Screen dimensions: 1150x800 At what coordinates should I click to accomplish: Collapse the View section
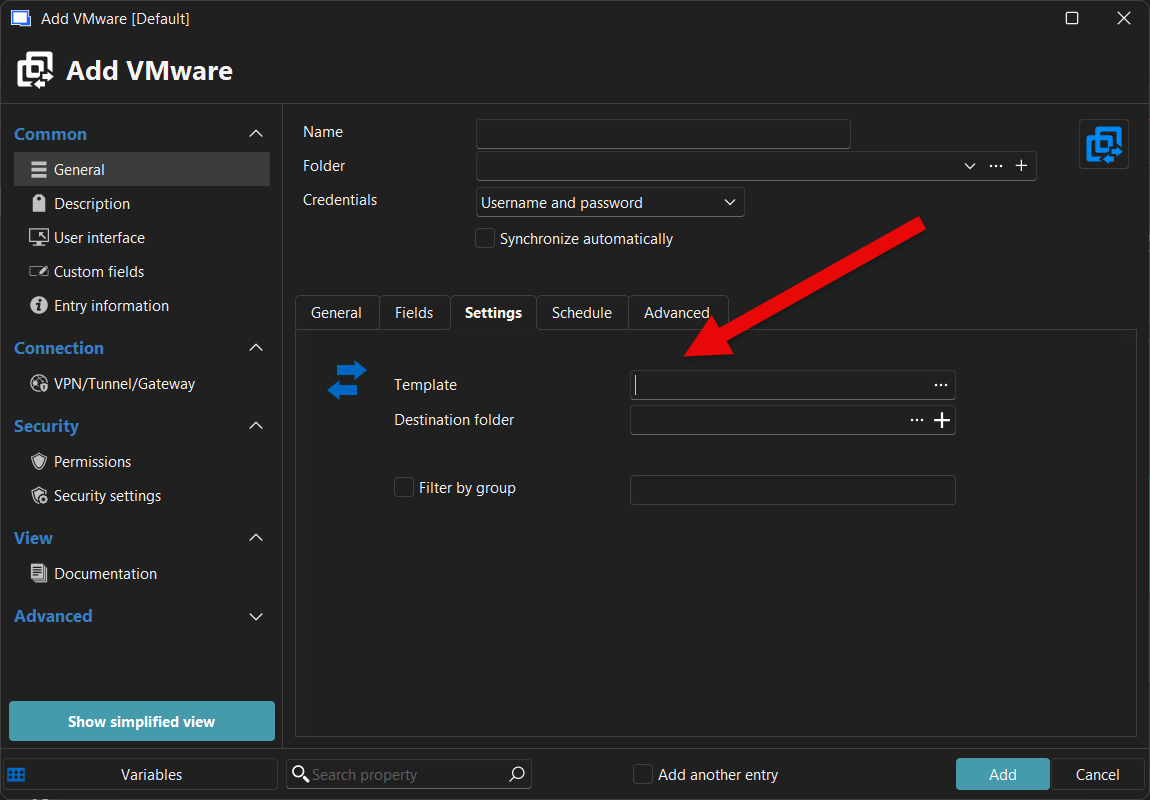pos(256,538)
